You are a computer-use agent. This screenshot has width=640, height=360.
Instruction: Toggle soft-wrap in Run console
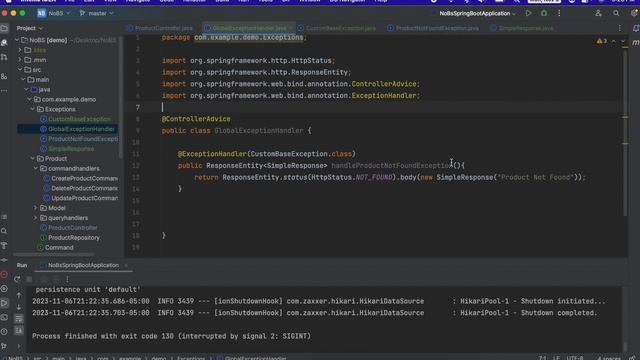pos(19,318)
